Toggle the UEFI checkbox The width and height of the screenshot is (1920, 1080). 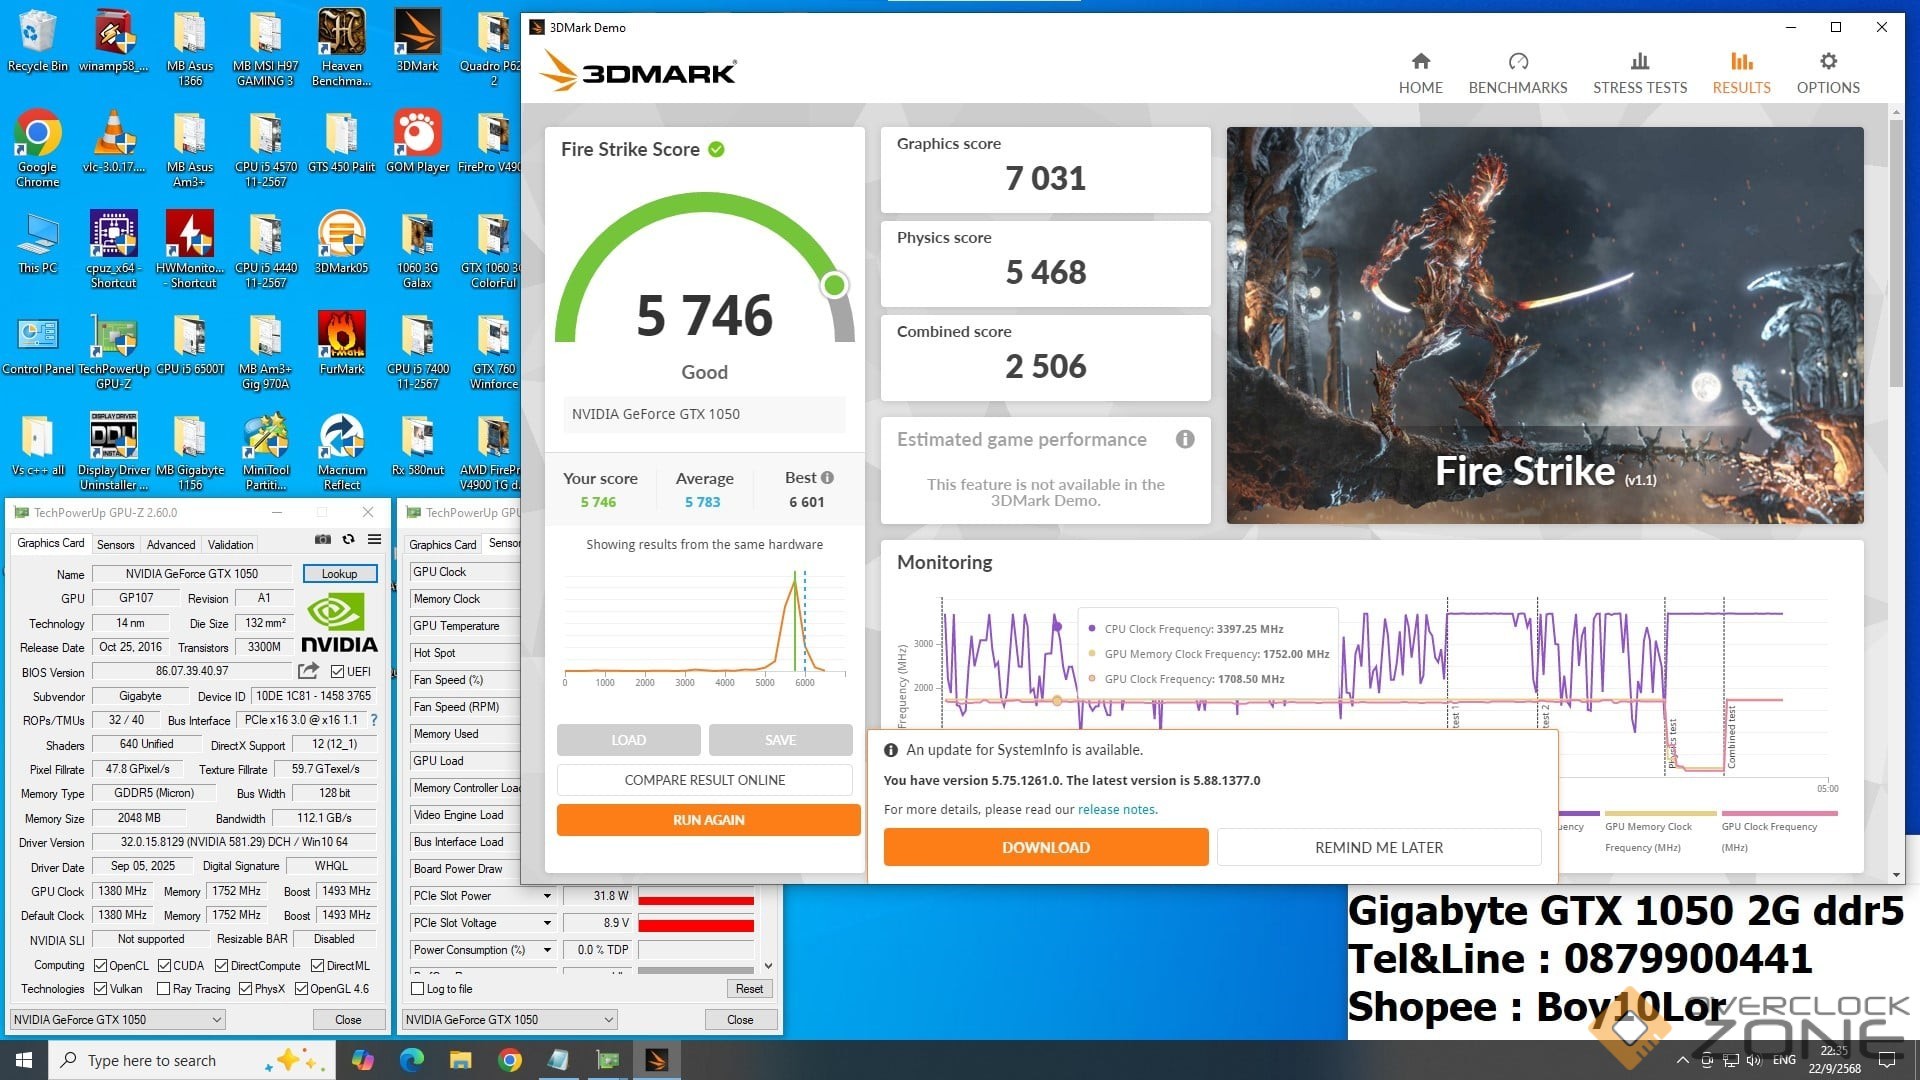[337, 672]
